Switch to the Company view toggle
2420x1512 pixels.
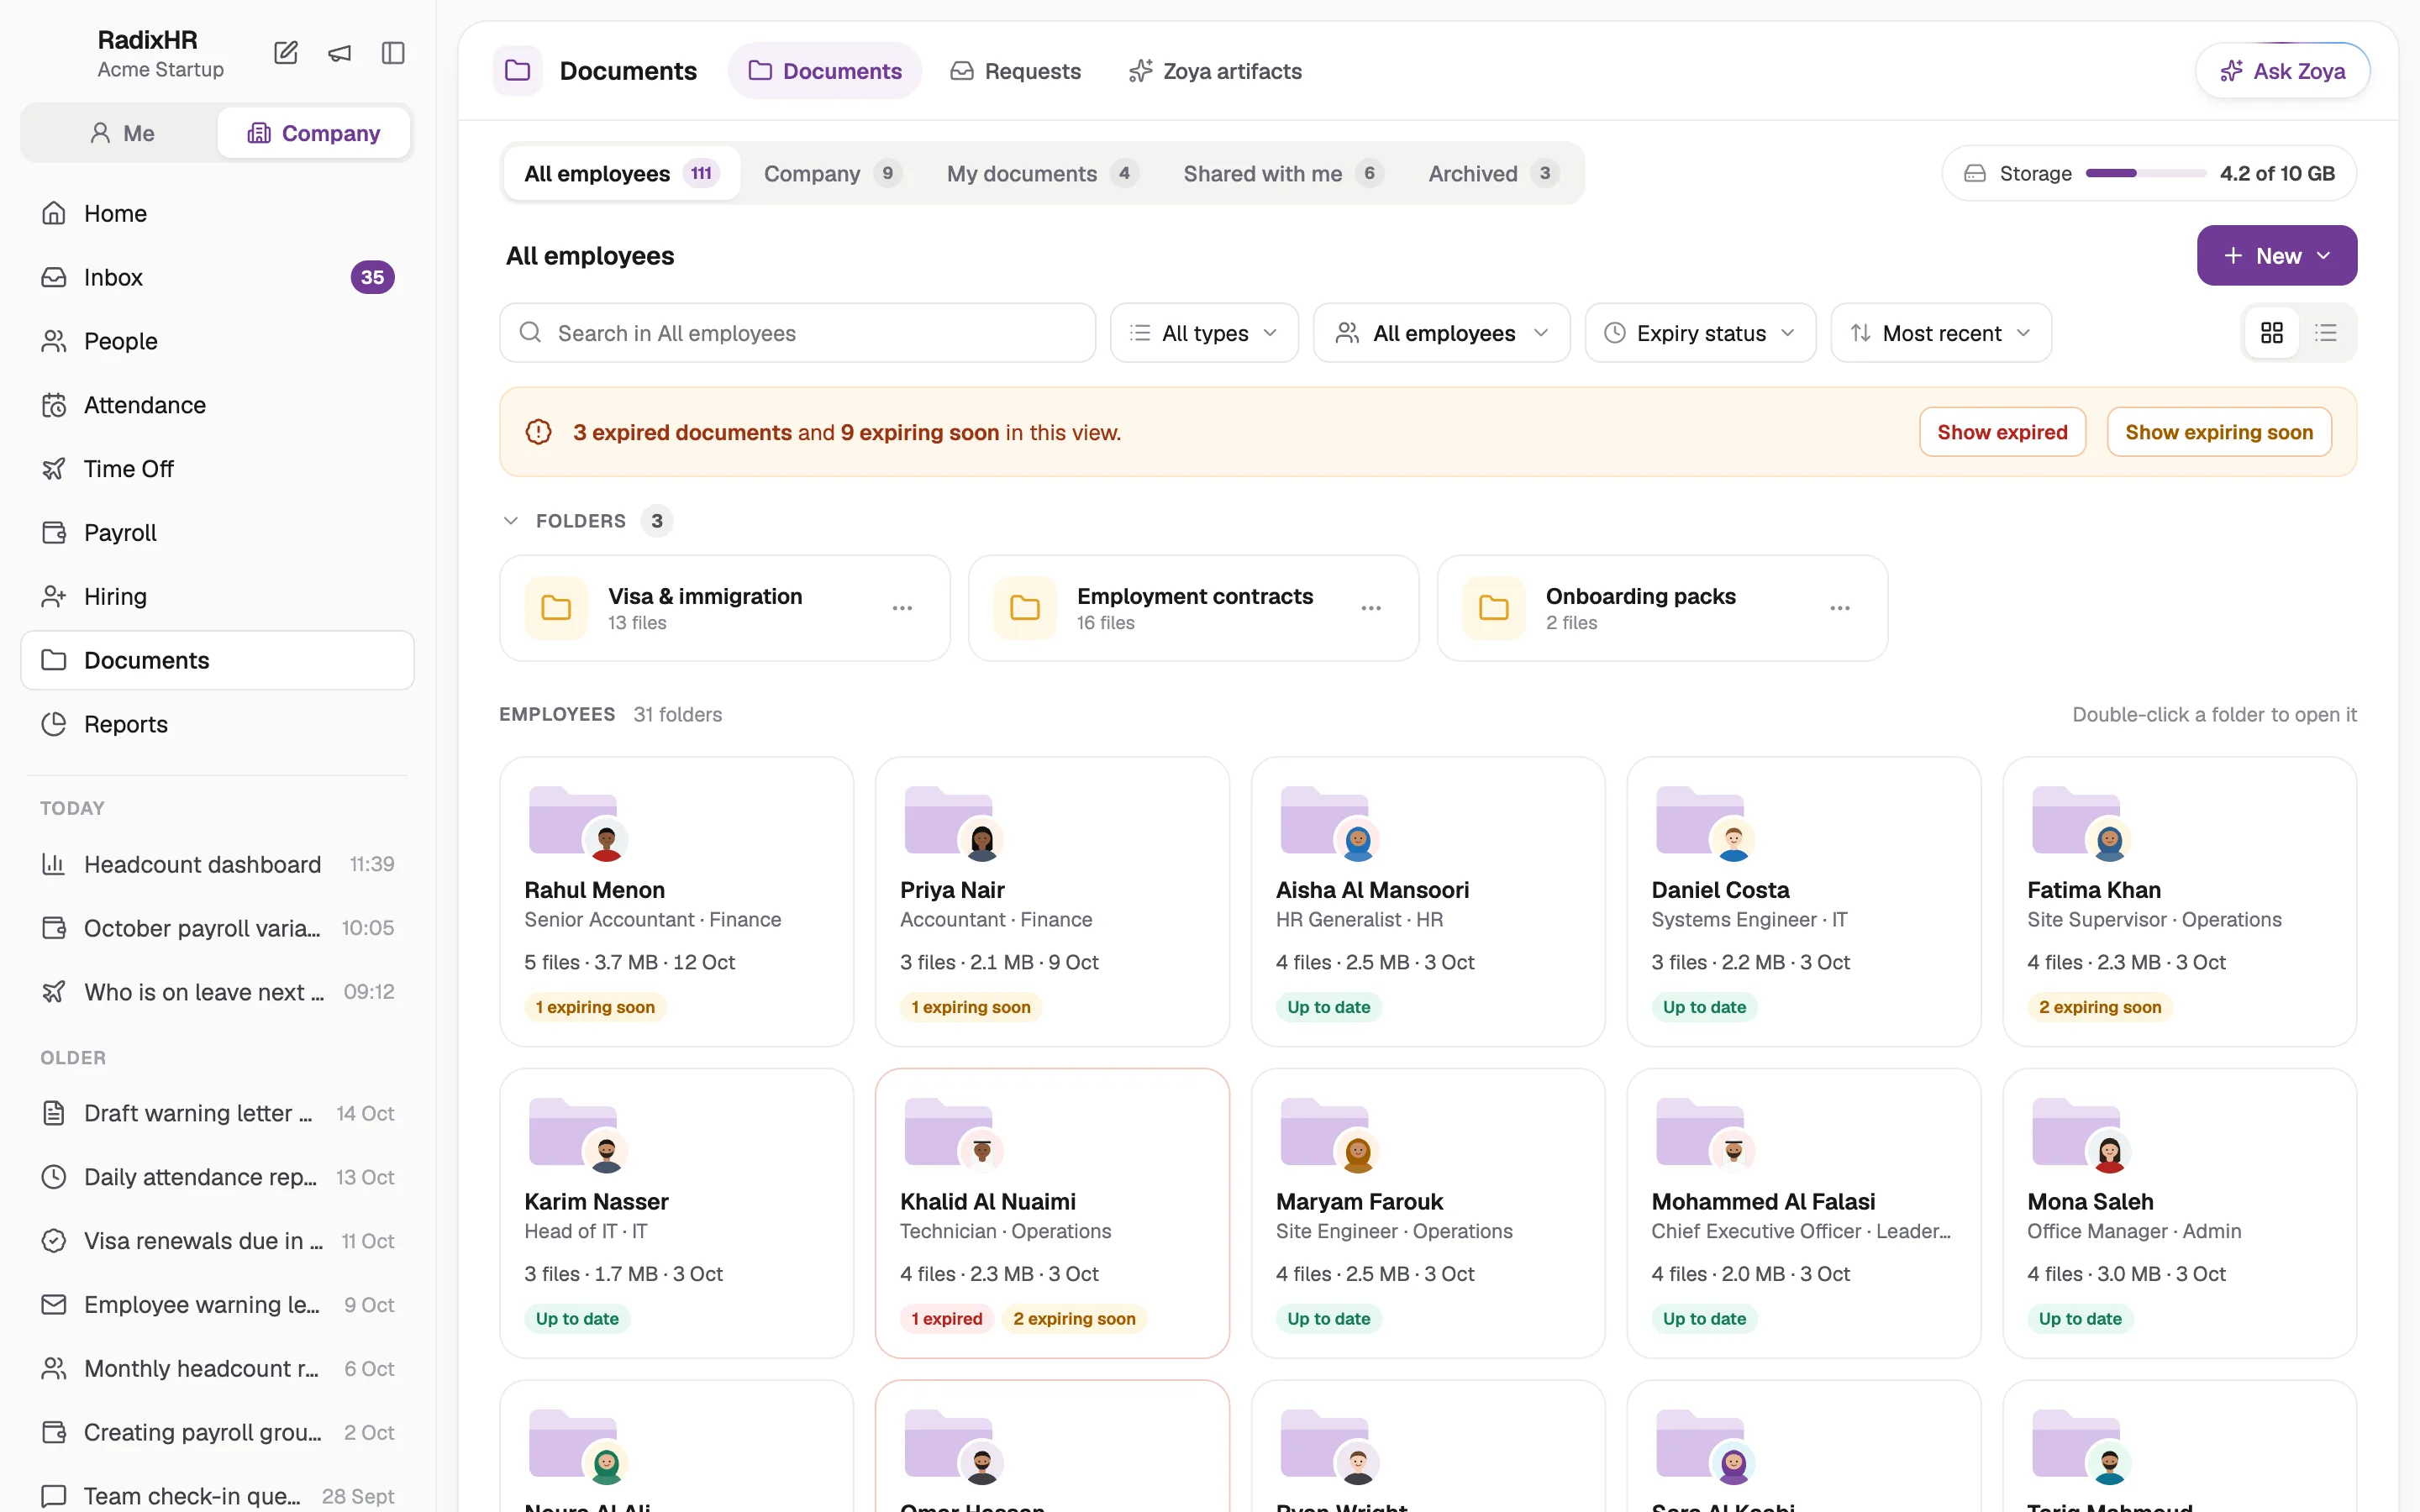tap(314, 133)
